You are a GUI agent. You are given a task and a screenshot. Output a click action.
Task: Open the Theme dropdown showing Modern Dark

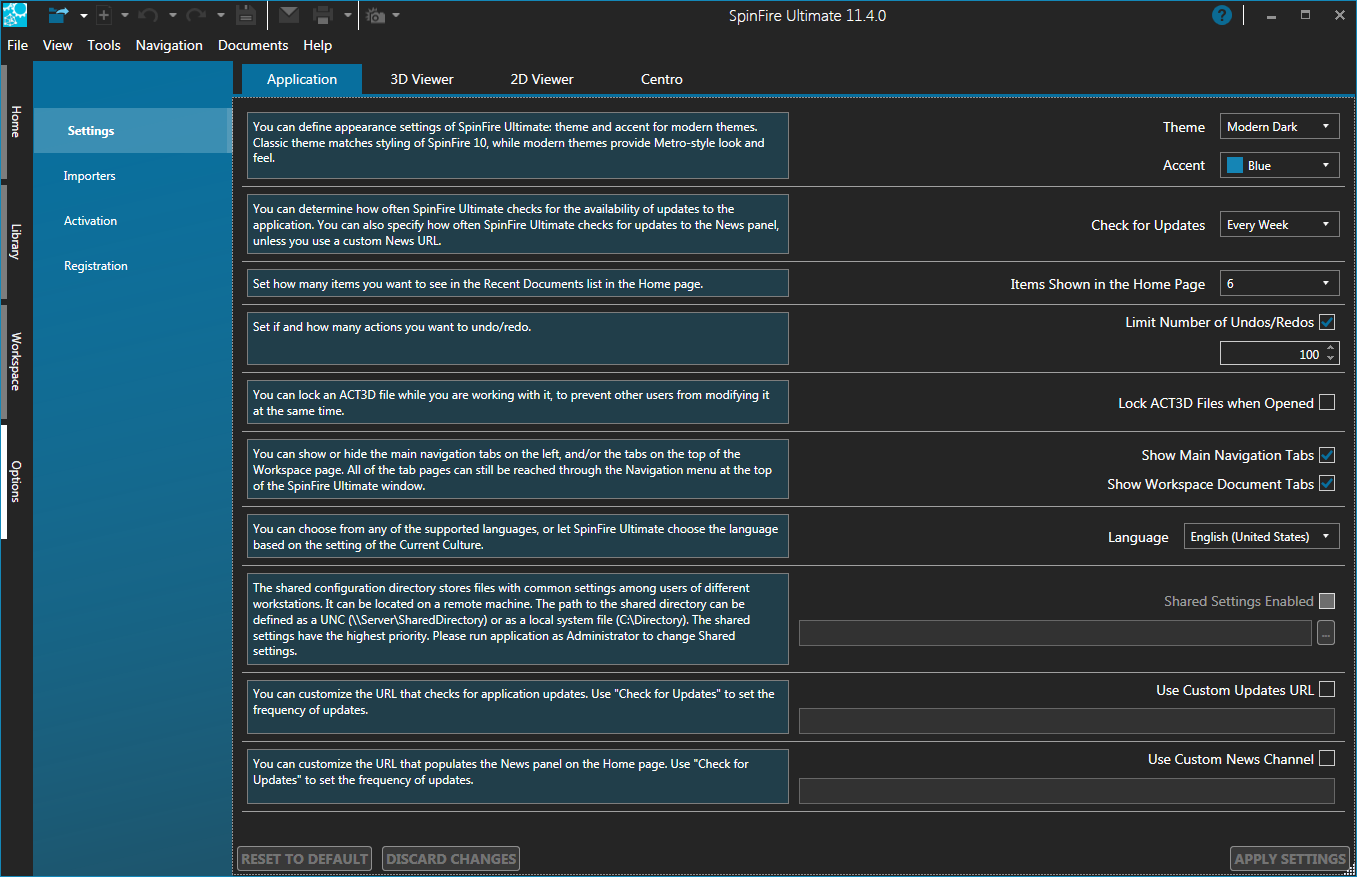click(x=1279, y=126)
